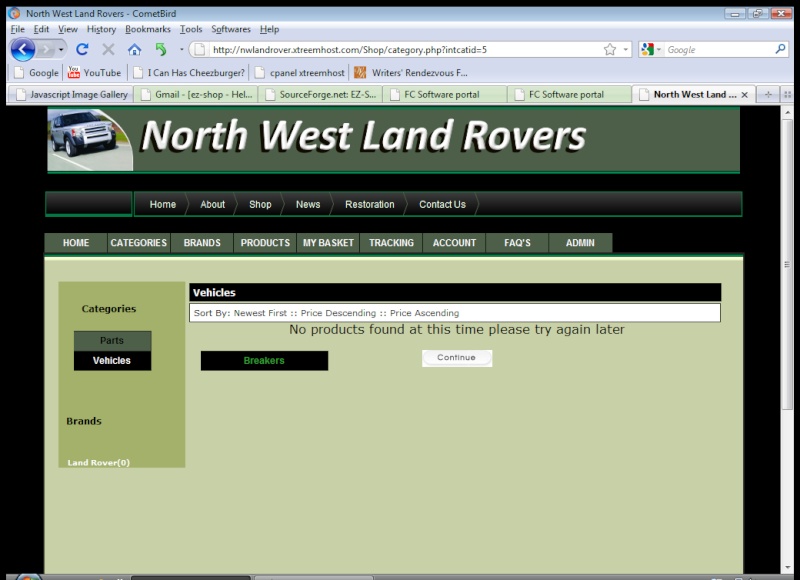800x580 pixels.
Task: Open the View menu
Action: (67, 29)
